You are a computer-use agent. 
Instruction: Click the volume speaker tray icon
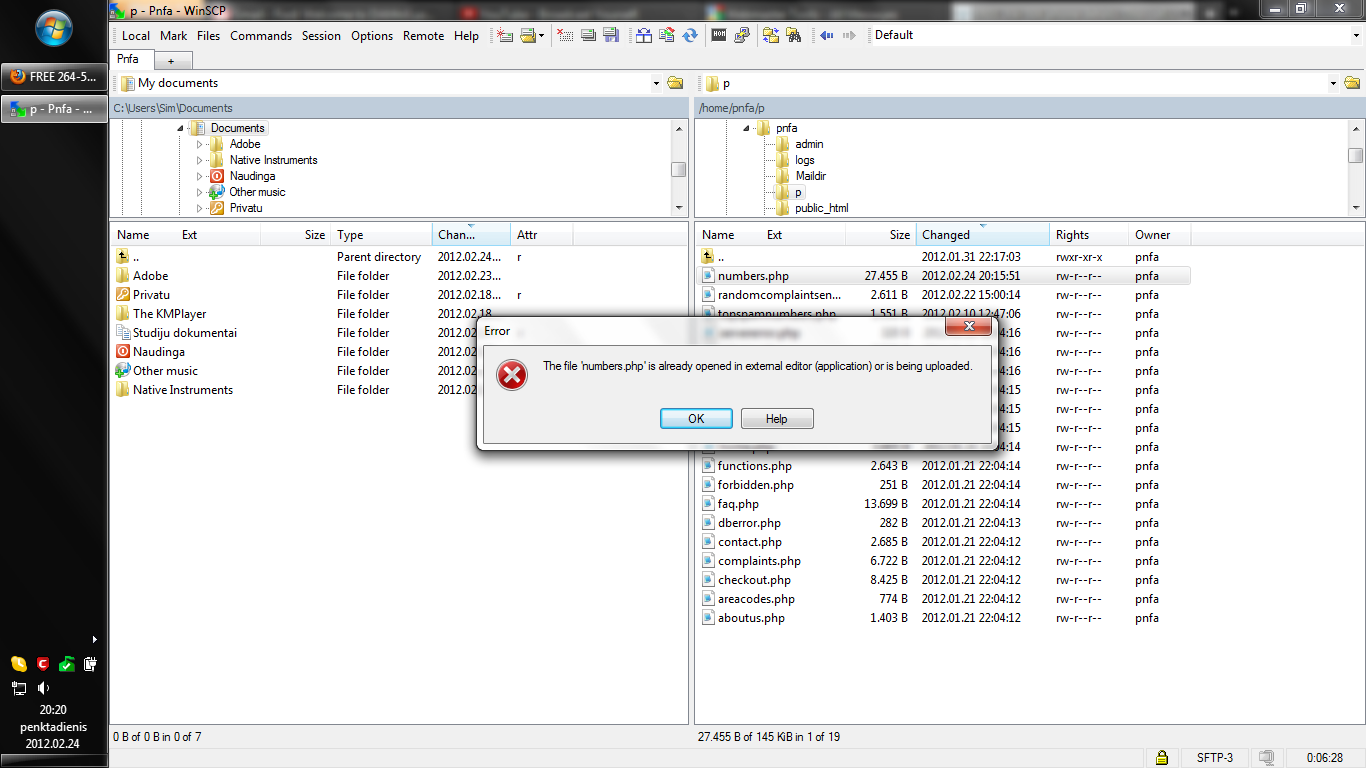[x=43, y=688]
